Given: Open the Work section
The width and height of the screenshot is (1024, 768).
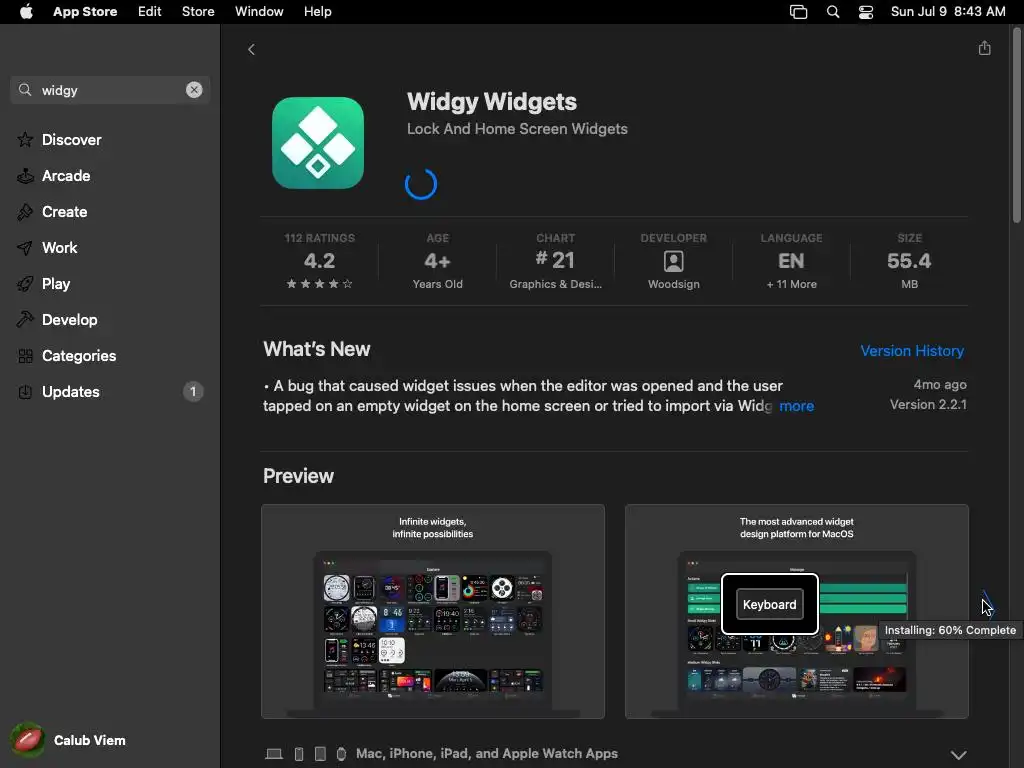Looking at the screenshot, I should point(110,248).
